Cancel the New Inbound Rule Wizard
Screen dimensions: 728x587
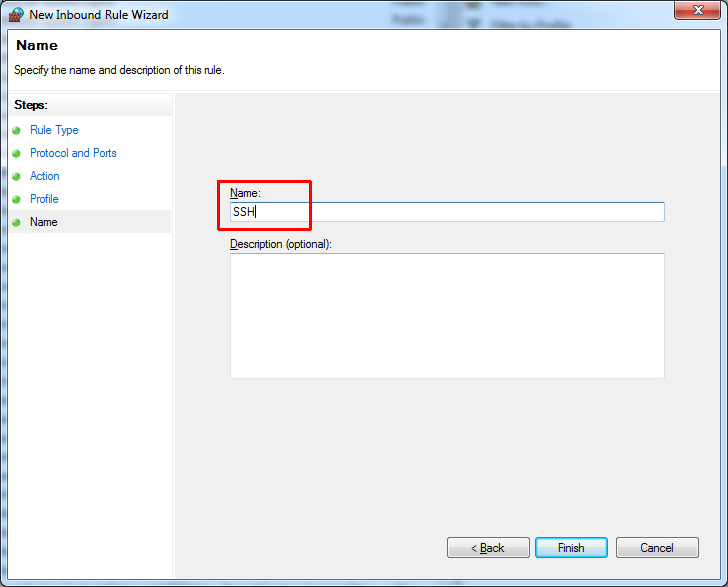[657, 548]
